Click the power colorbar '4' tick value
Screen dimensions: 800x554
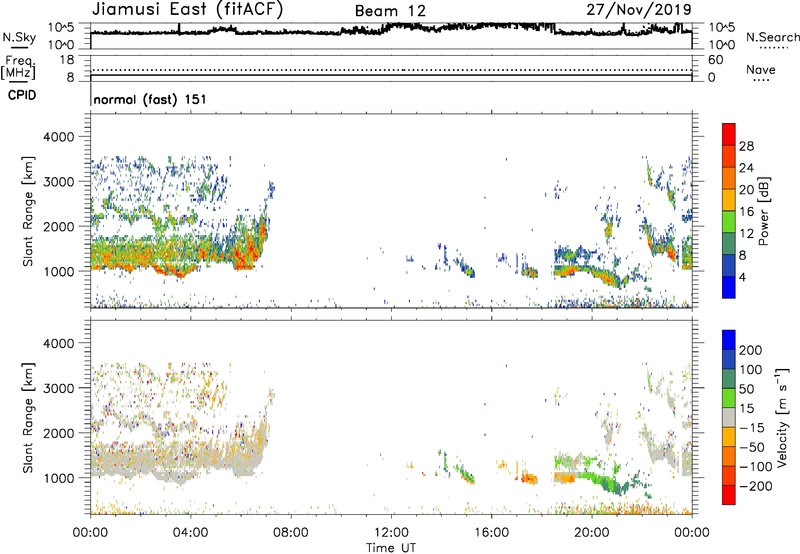pyautogui.click(x=743, y=276)
